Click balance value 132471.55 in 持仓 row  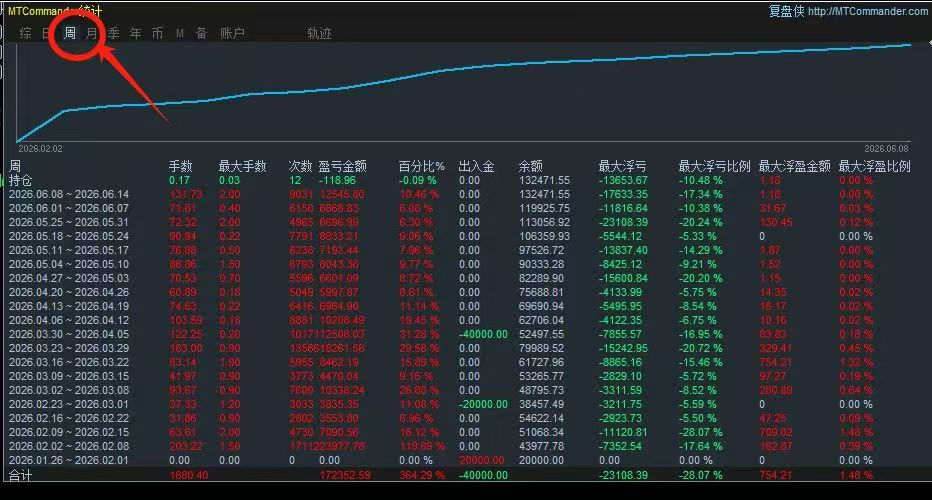pyautogui.click(x=544, y=180)
